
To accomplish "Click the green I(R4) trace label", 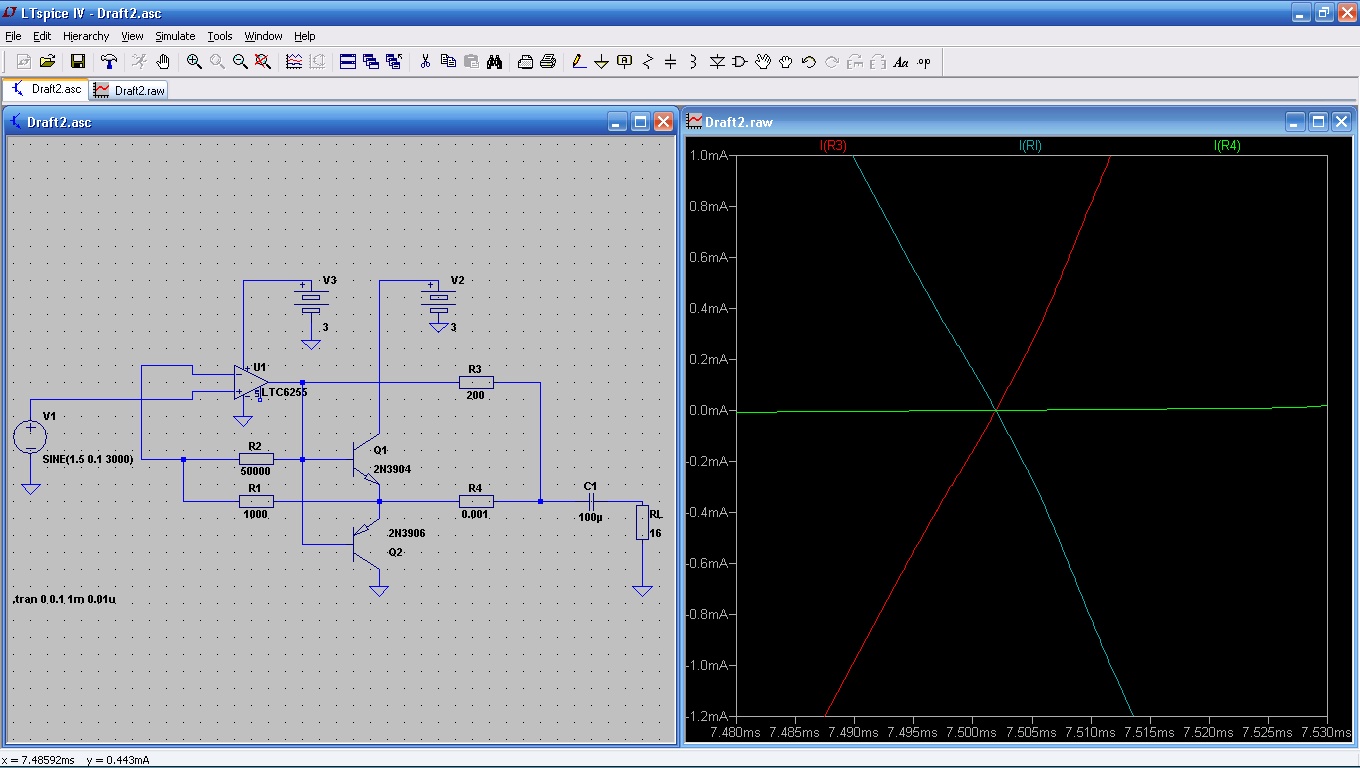I will pyautogui.click(x=1227, y=146).
